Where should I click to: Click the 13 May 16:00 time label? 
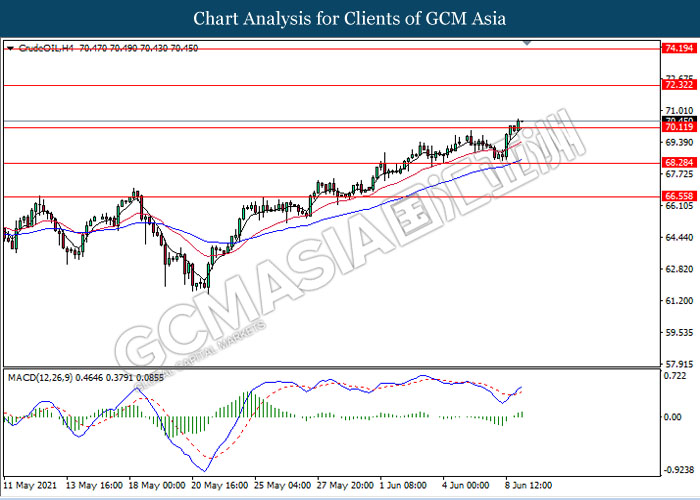94,485
